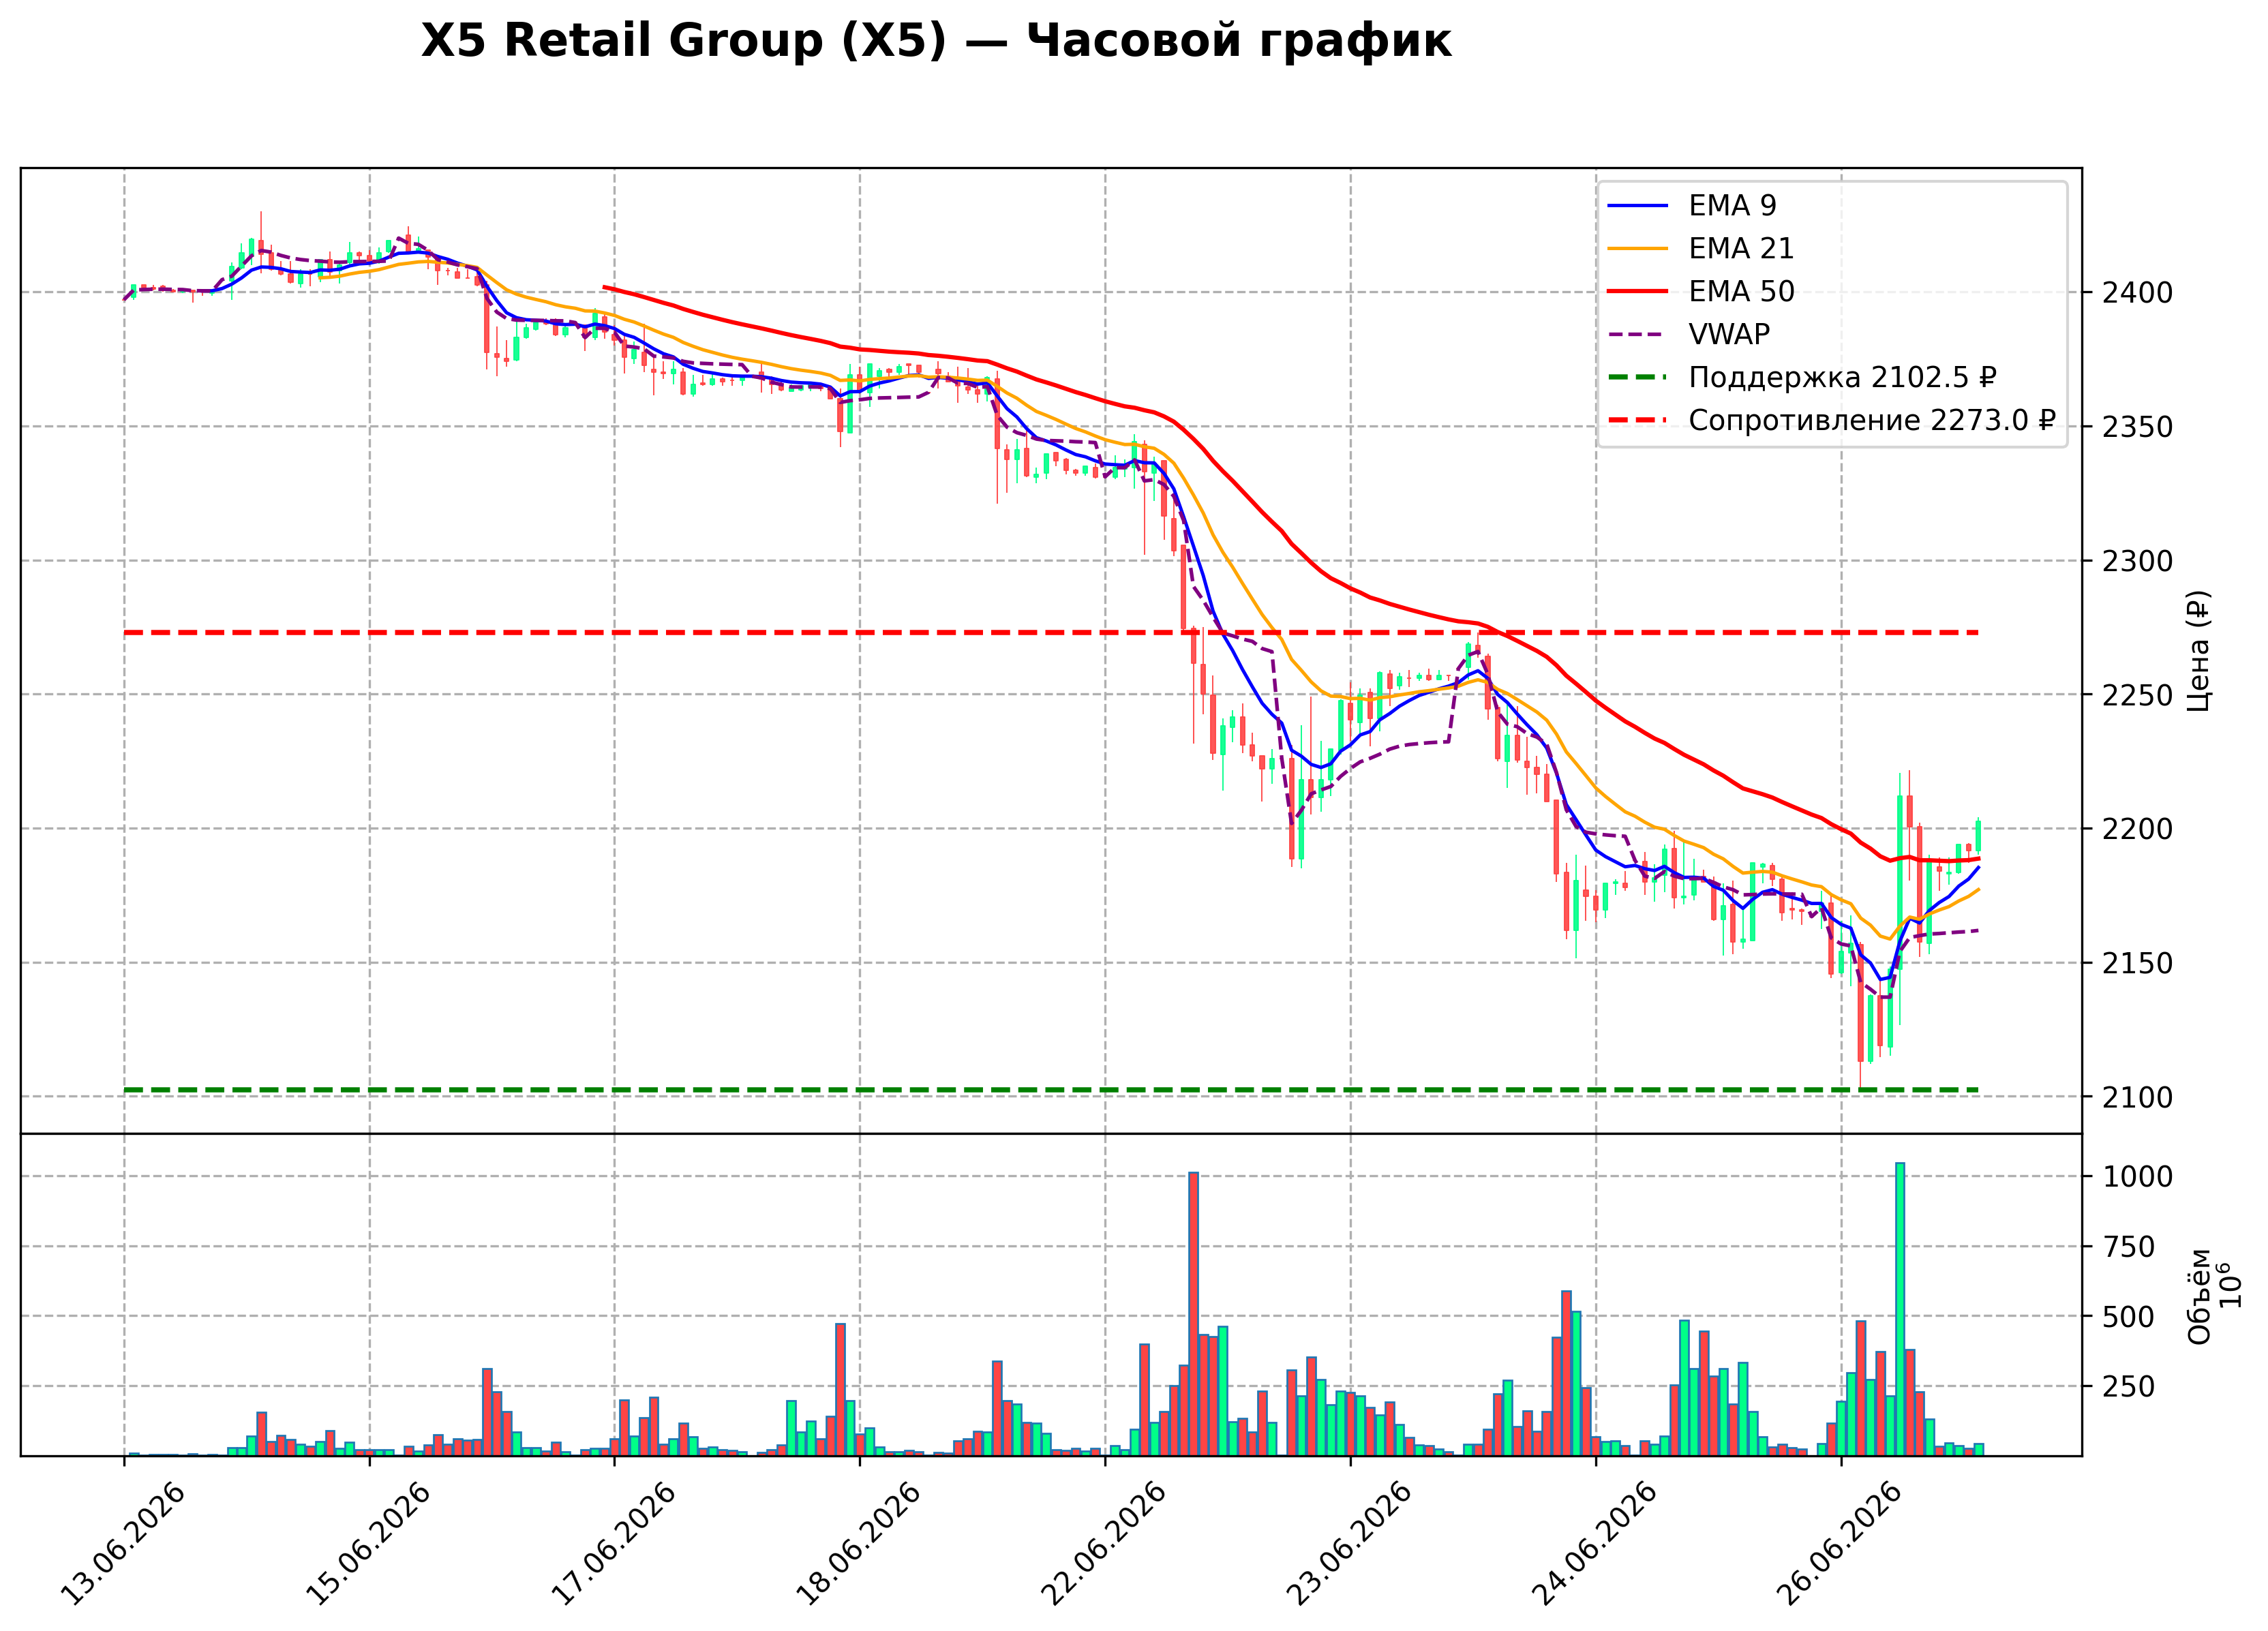Select the VWAP legend entry
The height and width of the screenshot is (1631, 2268).
coord(1688,334)
